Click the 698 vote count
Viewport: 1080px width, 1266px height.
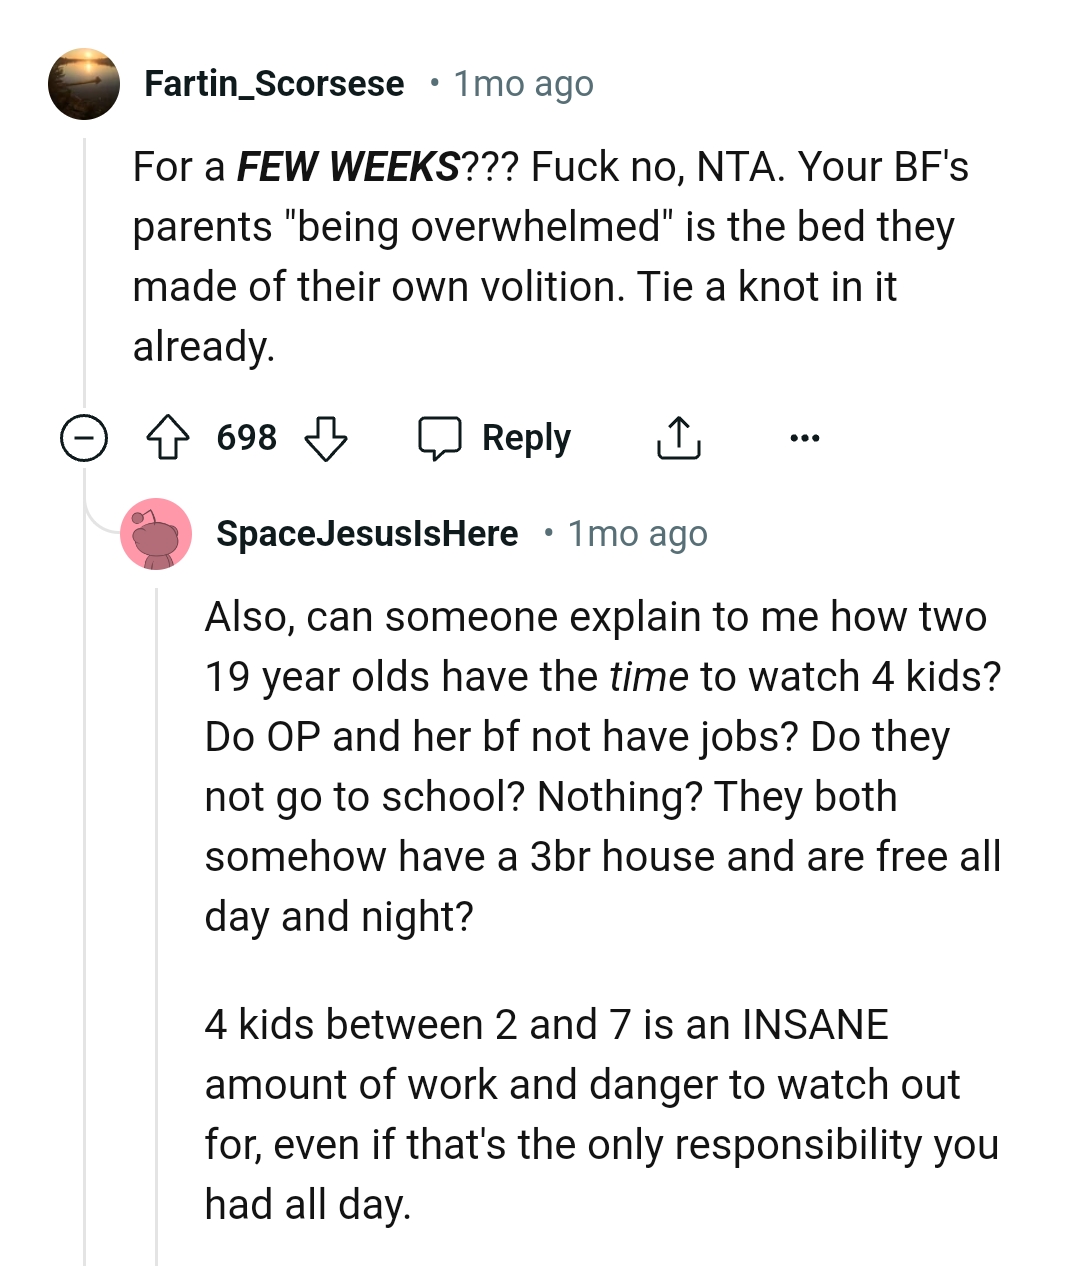click(x=246, y=438)
